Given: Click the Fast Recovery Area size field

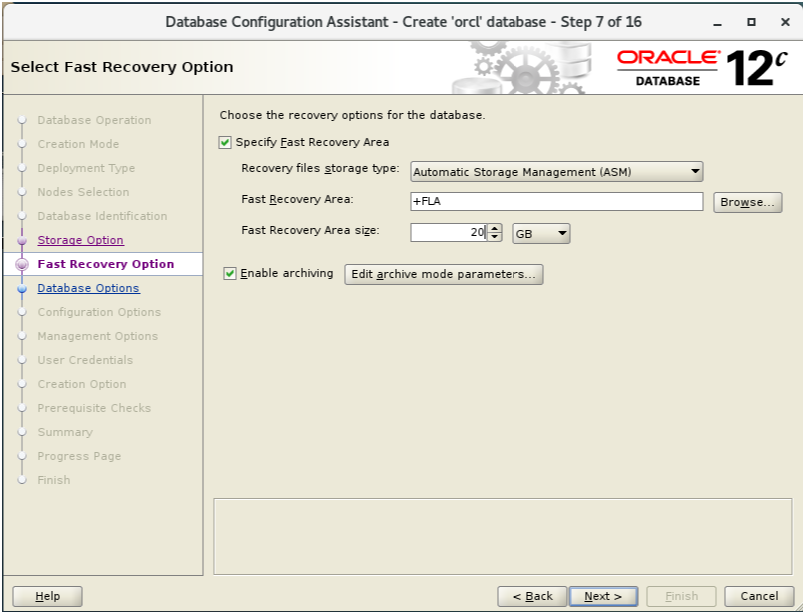Looking at the screenshot, I should coord(448,232).
